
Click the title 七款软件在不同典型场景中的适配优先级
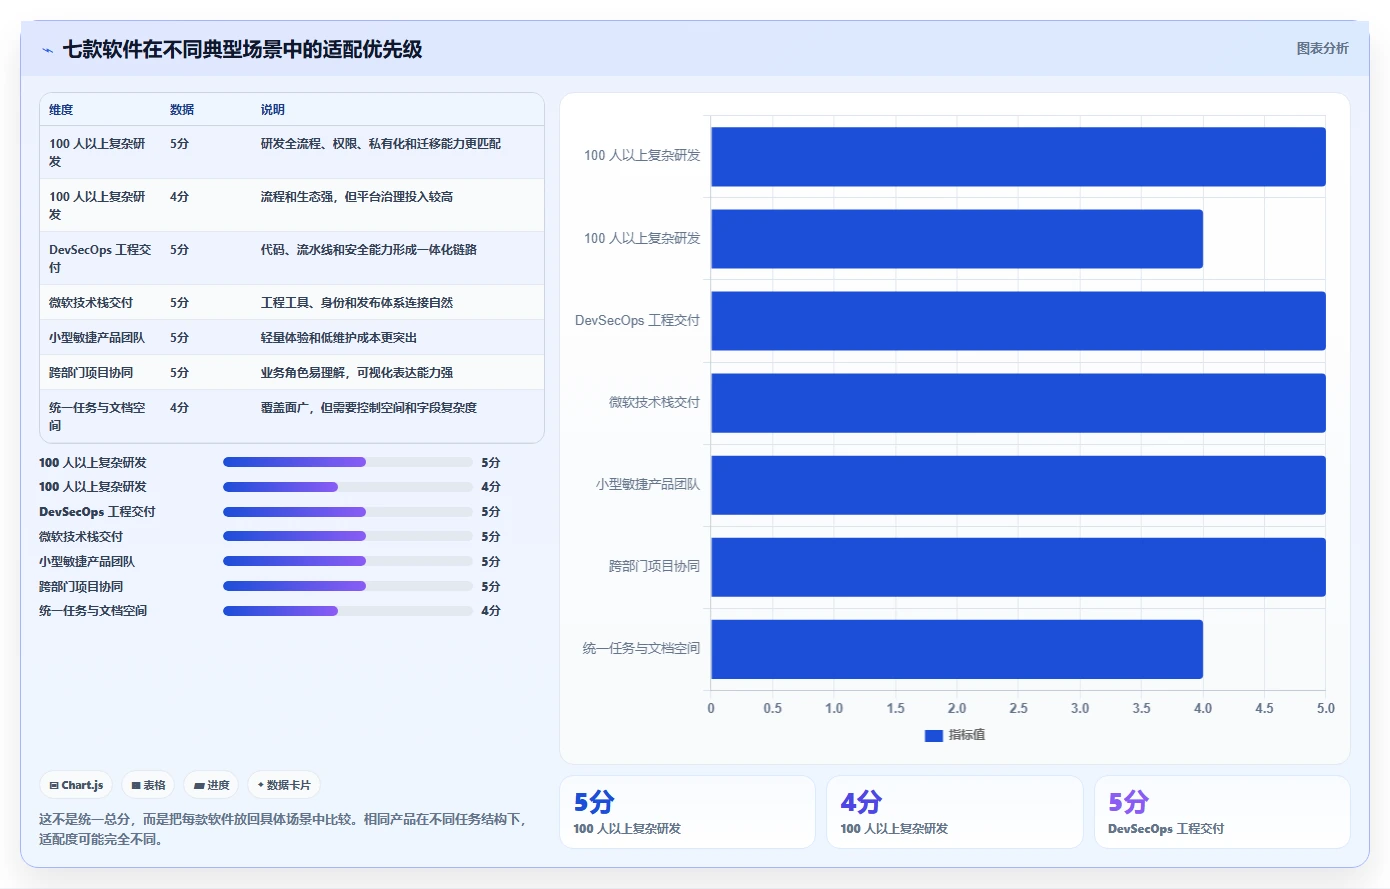pos(242,49)
